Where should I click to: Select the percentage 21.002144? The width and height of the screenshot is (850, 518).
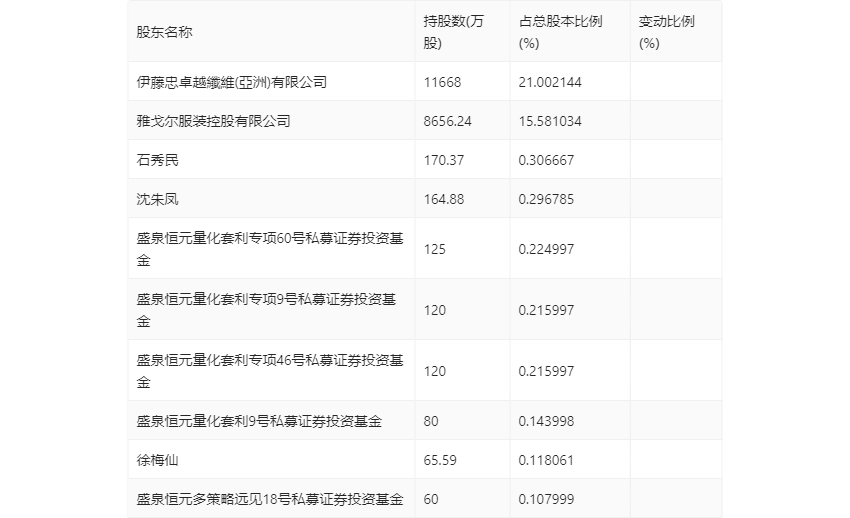(550, 82)
